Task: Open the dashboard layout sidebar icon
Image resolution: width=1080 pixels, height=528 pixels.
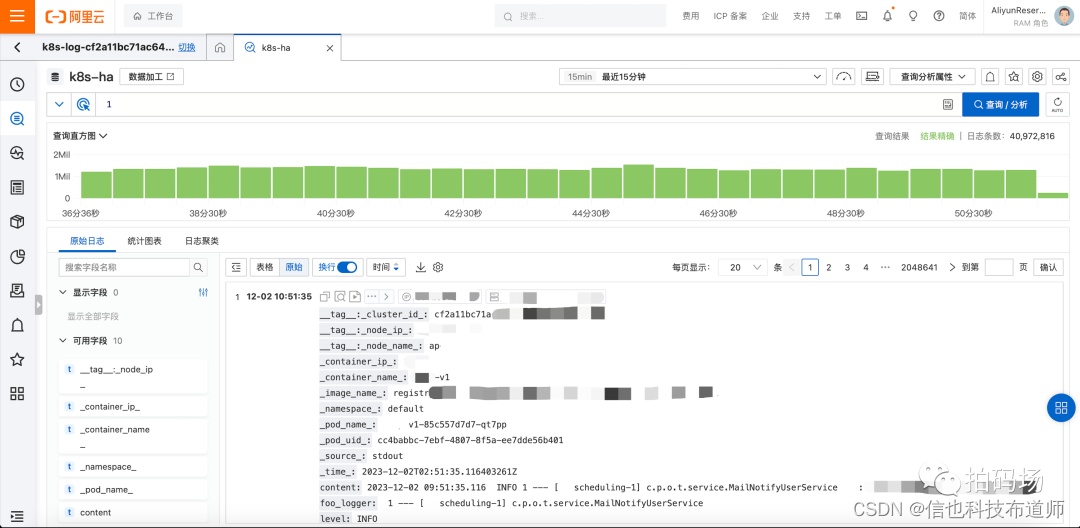Action: [x=17, y=187]
